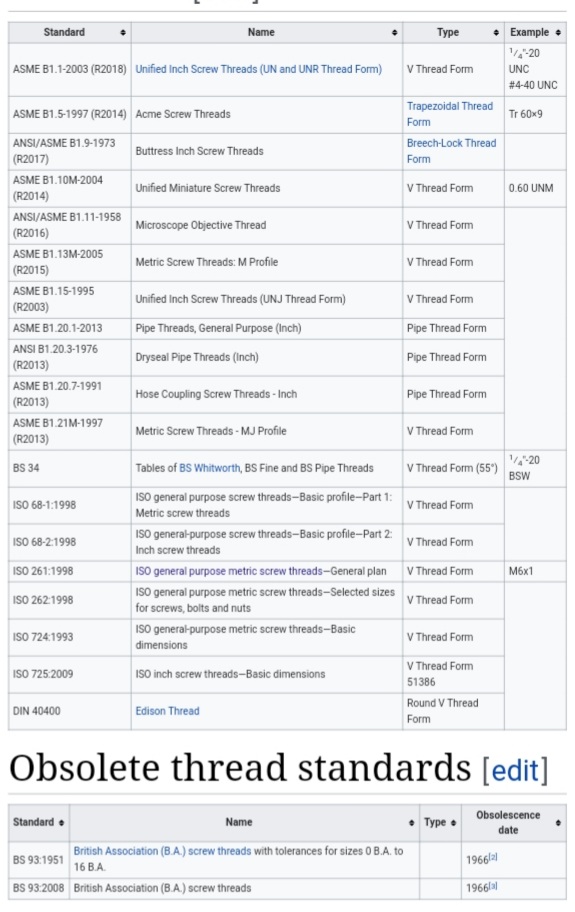Select the M6x1 example cell
Viewport: 575px width, 912px height.
click(535, 571)
